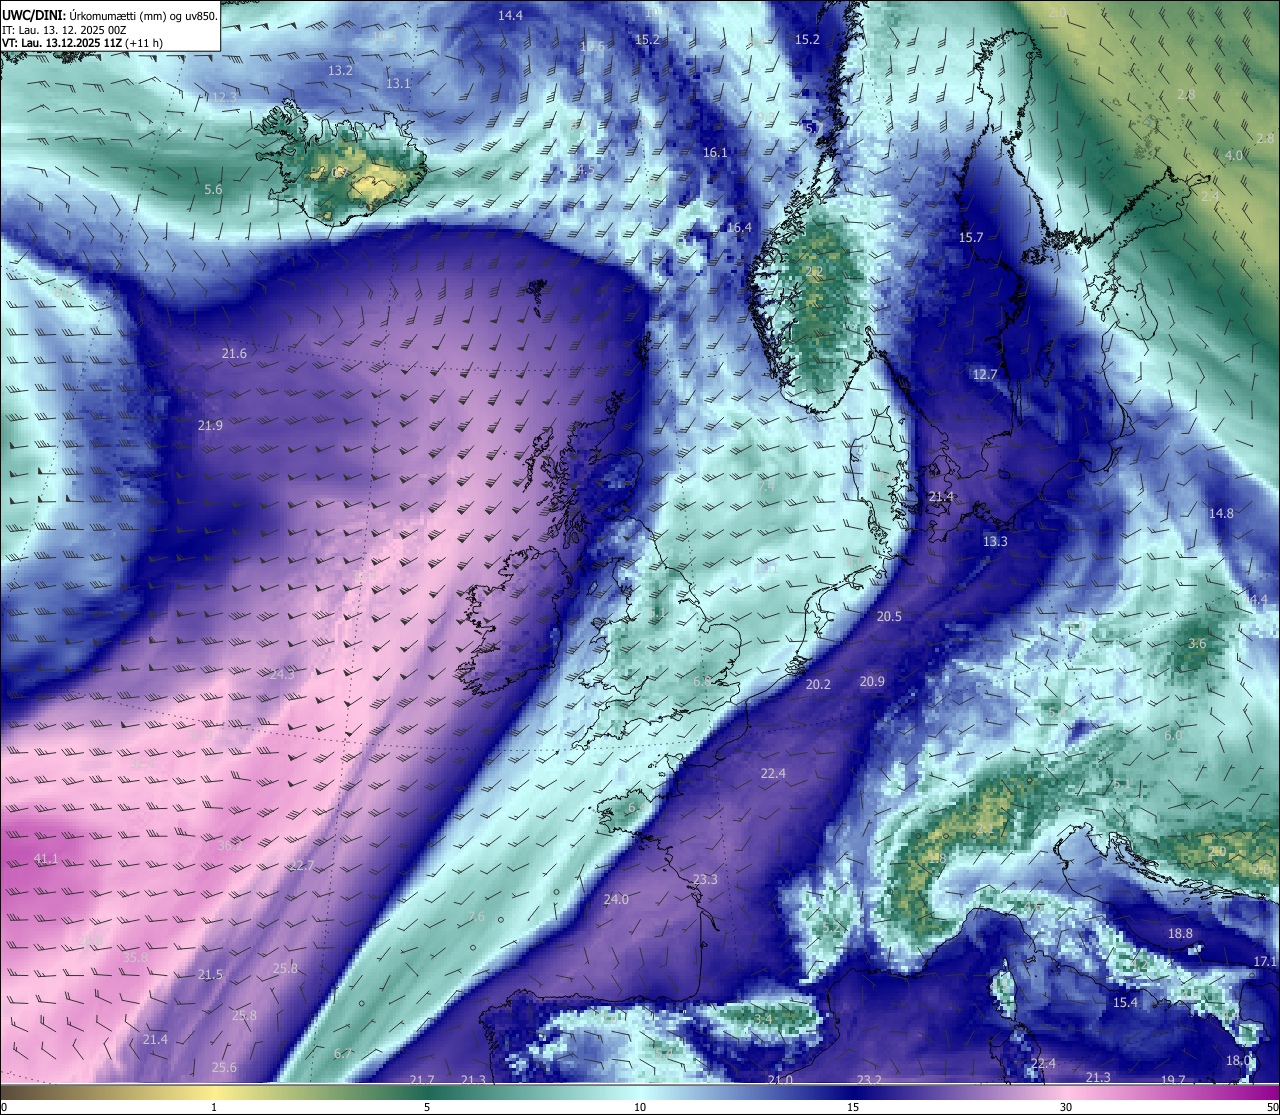Click the valid time 'VT: Lau. 13.12.2025 11Z (+11 h)'

pyautogui.click(x=82, y=43)
